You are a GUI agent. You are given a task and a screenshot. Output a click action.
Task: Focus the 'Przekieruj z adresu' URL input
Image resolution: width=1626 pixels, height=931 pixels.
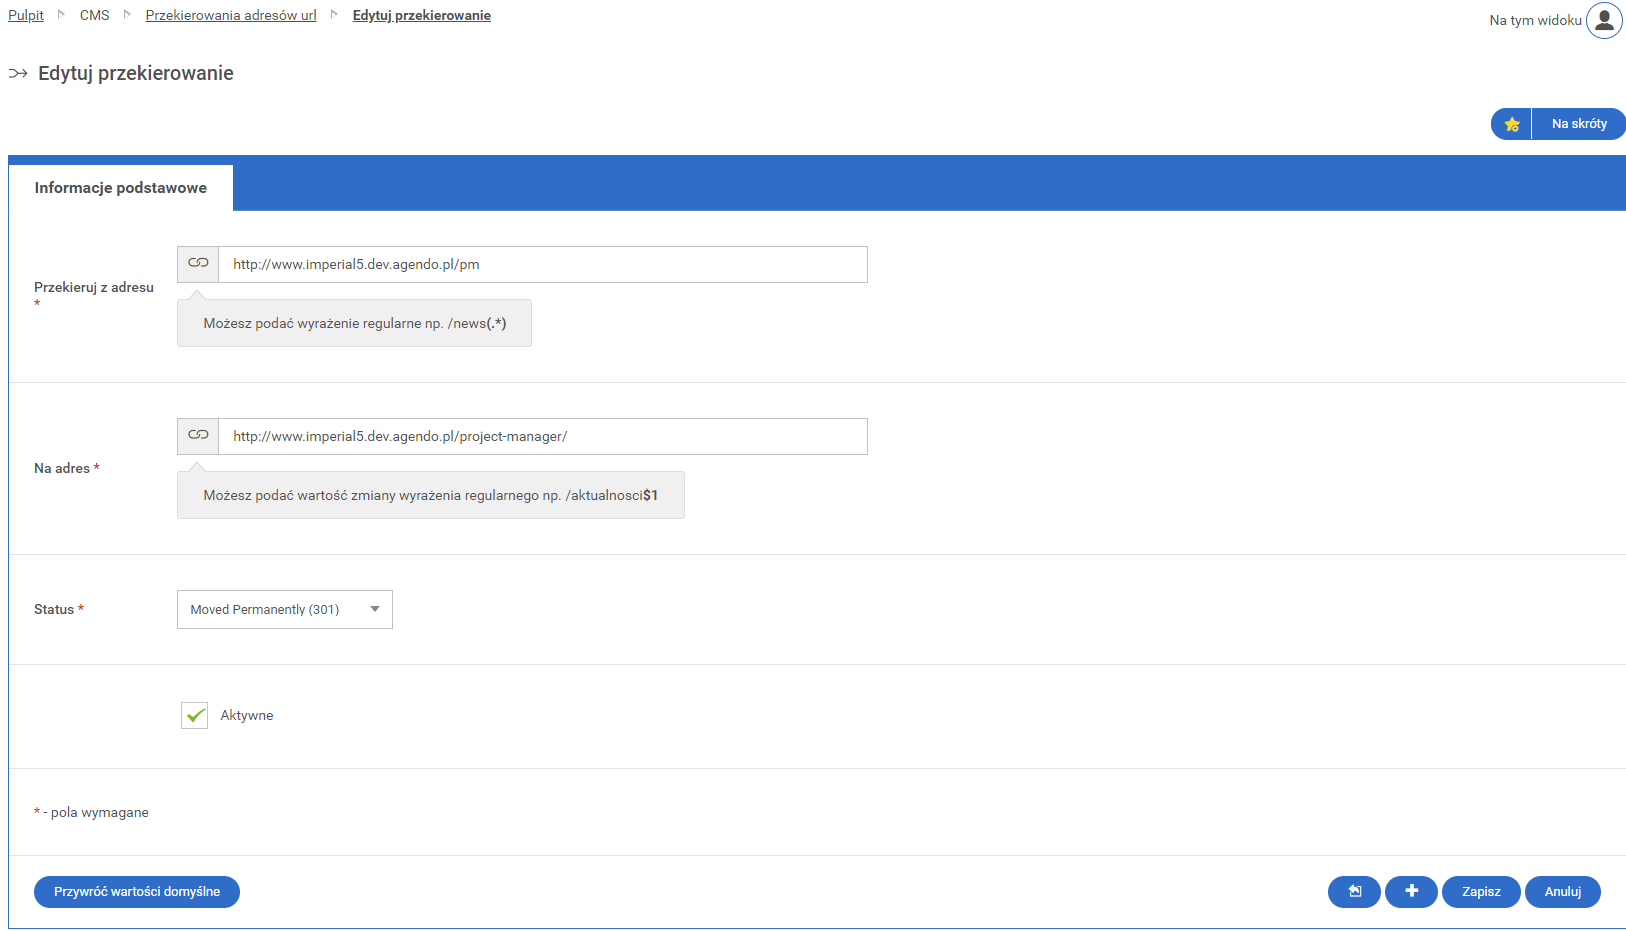pyautogui.click(x=542, y=264)
